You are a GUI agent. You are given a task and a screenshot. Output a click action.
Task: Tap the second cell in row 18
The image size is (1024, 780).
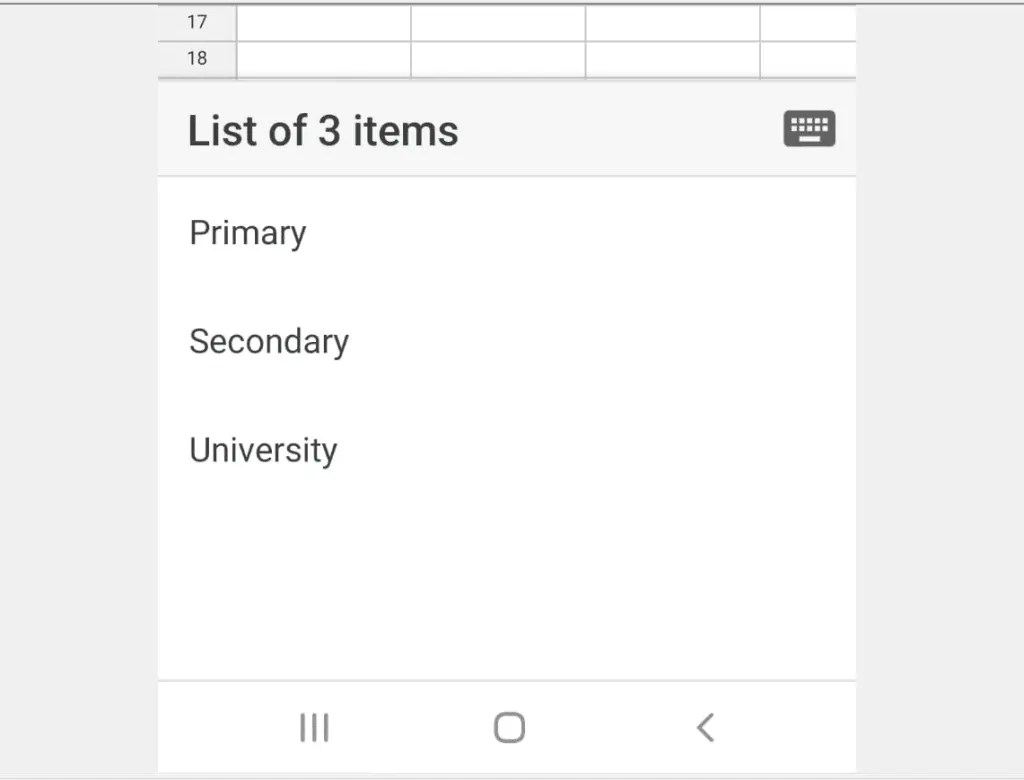click(x=497, y=58)
